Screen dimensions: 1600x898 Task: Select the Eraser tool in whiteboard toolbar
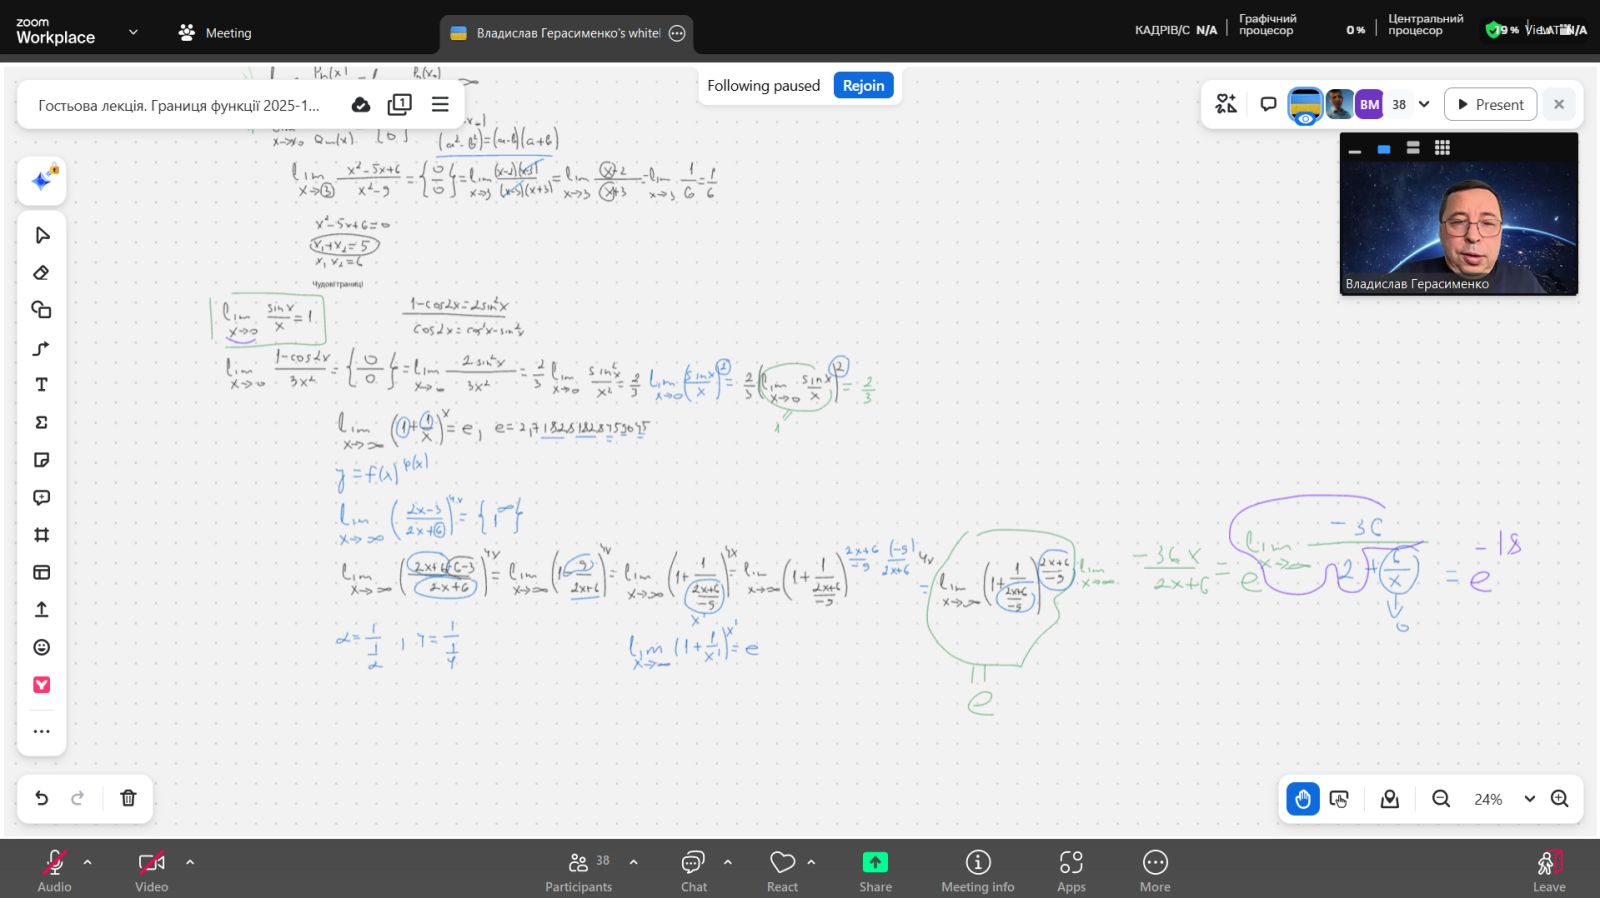point(41,273)
